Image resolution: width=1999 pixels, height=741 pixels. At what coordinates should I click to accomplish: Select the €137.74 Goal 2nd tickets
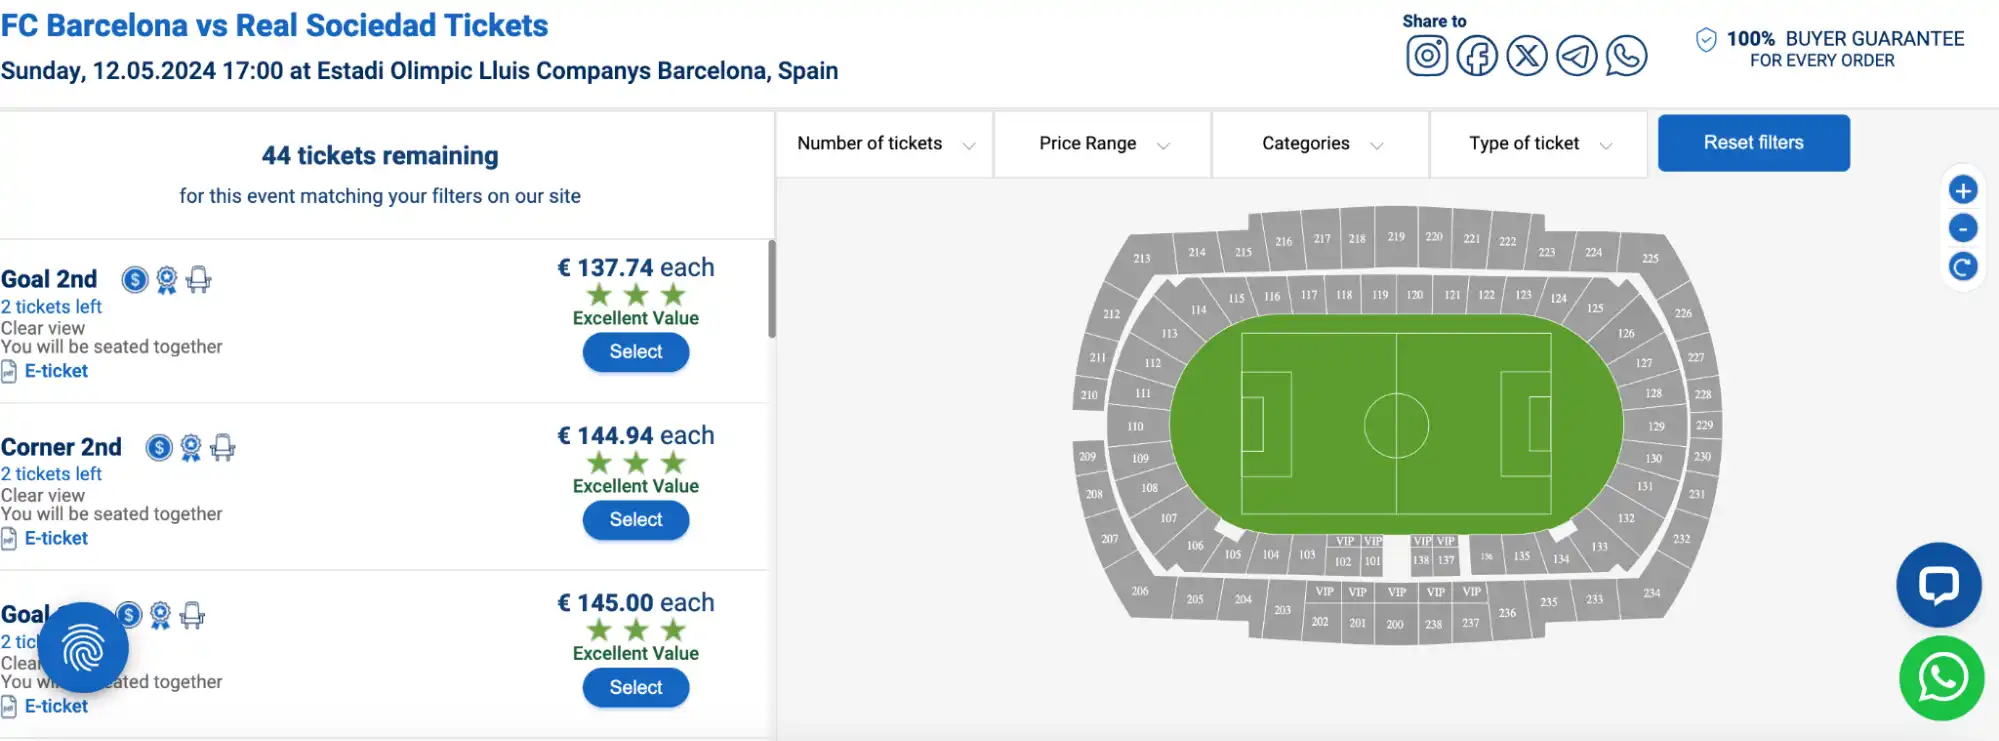pyautogui.click(x=635, y=352)
